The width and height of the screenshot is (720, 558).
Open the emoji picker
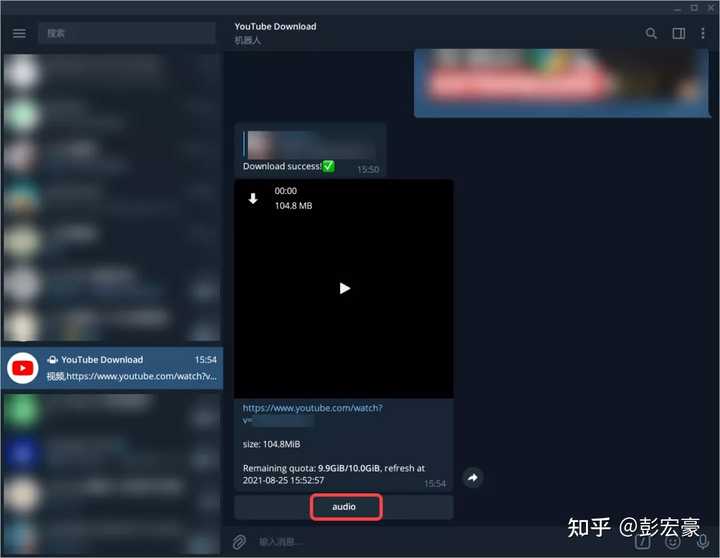coord(673,542)
